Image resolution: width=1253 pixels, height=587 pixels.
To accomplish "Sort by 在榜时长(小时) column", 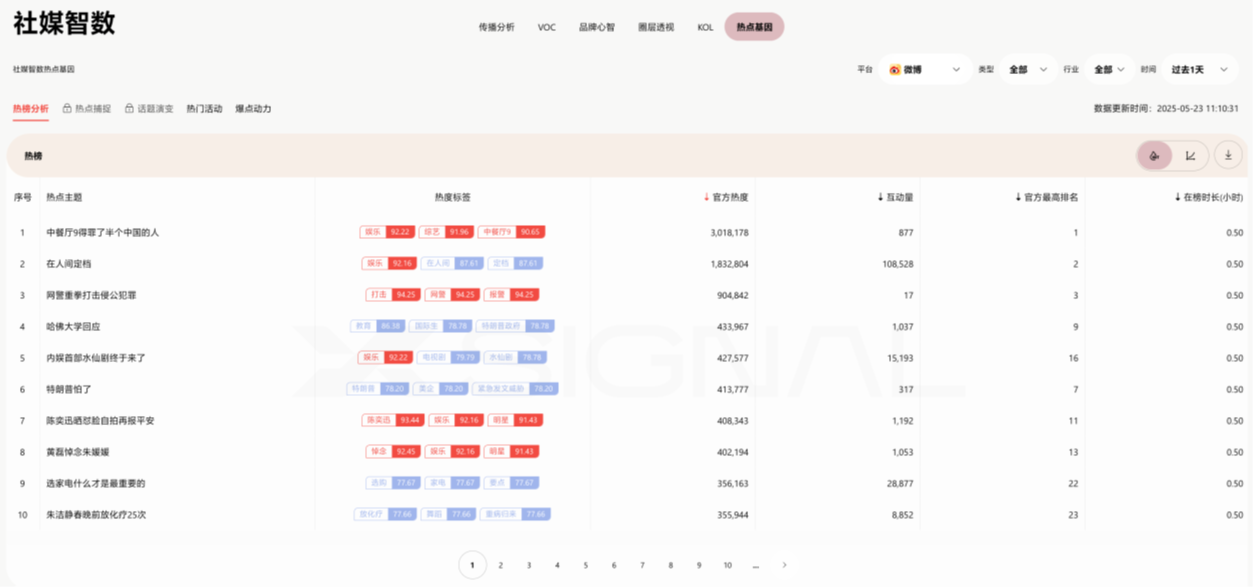I will point(1178,197).
